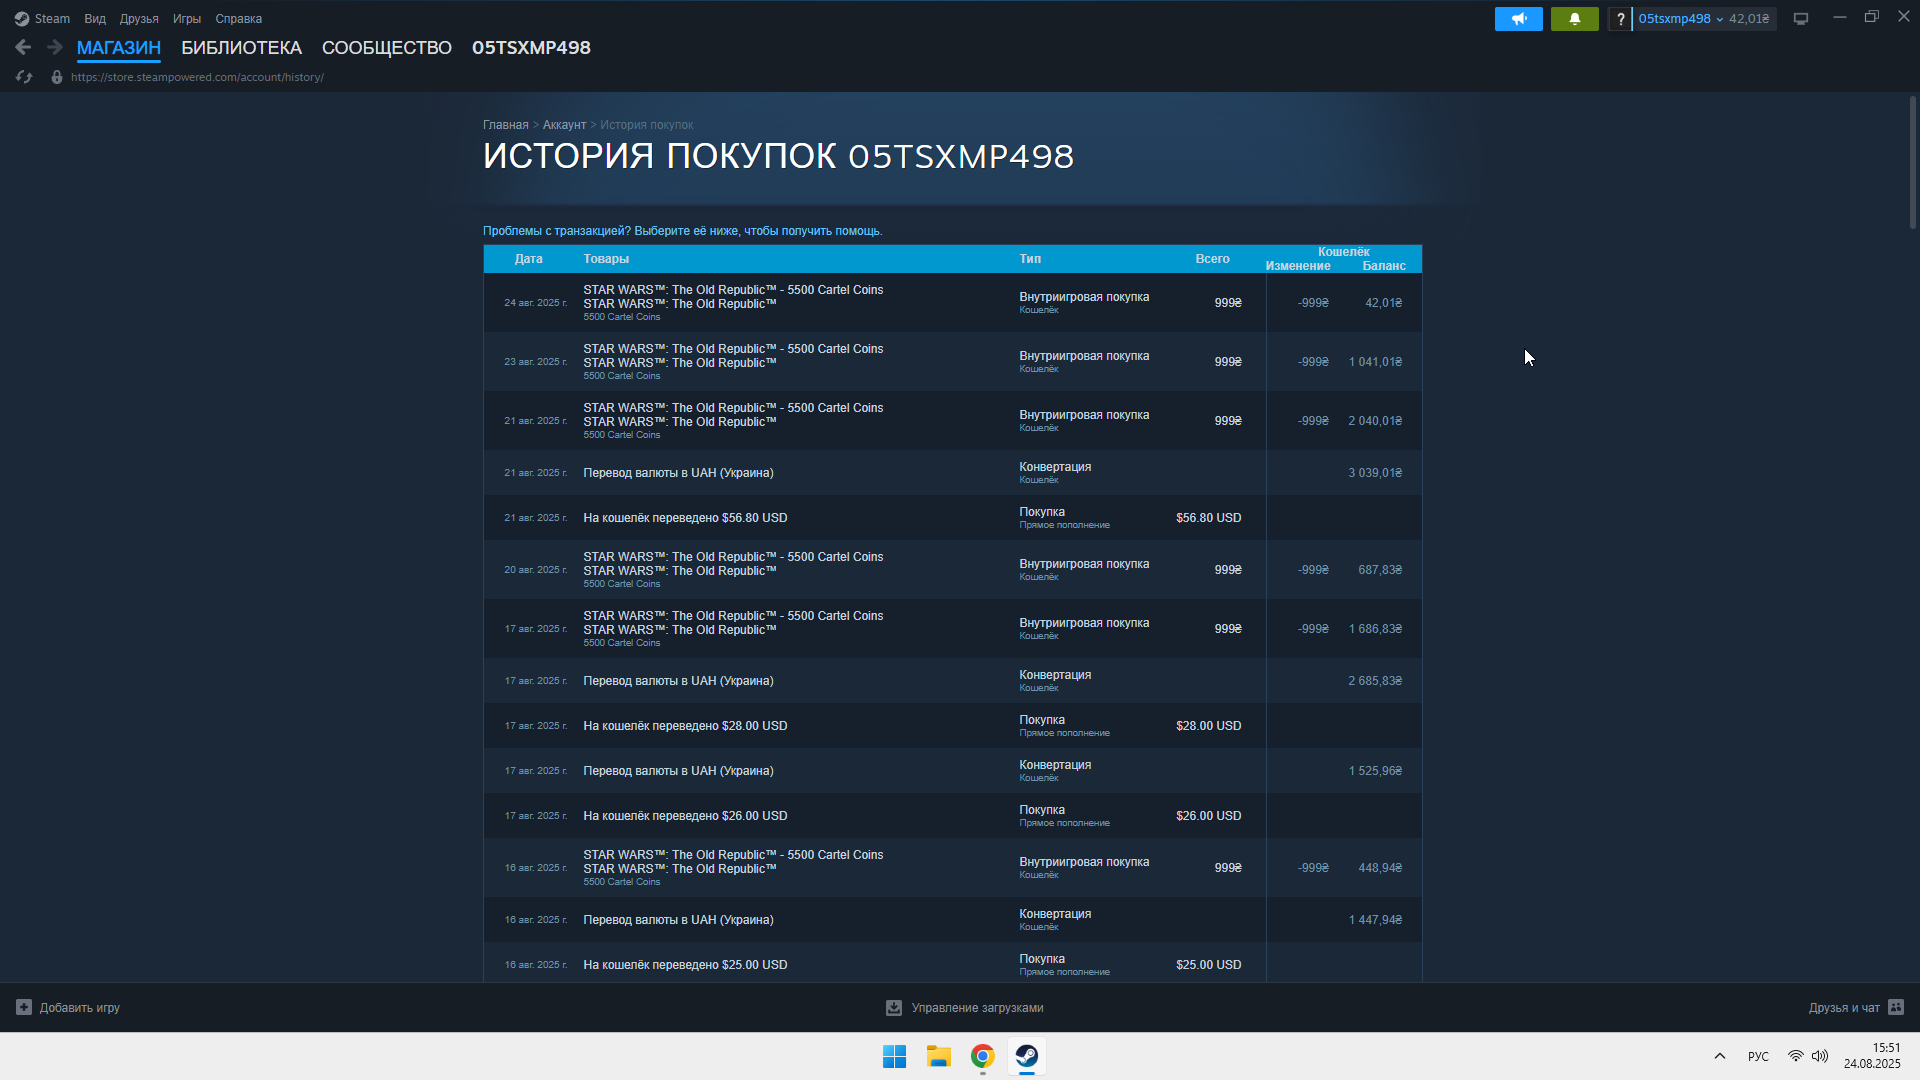1920x1080 pixels.
Task: Select the transaction 'На кошелёк переведено $26.00 USD'
Action: click(x=952, y=816)
